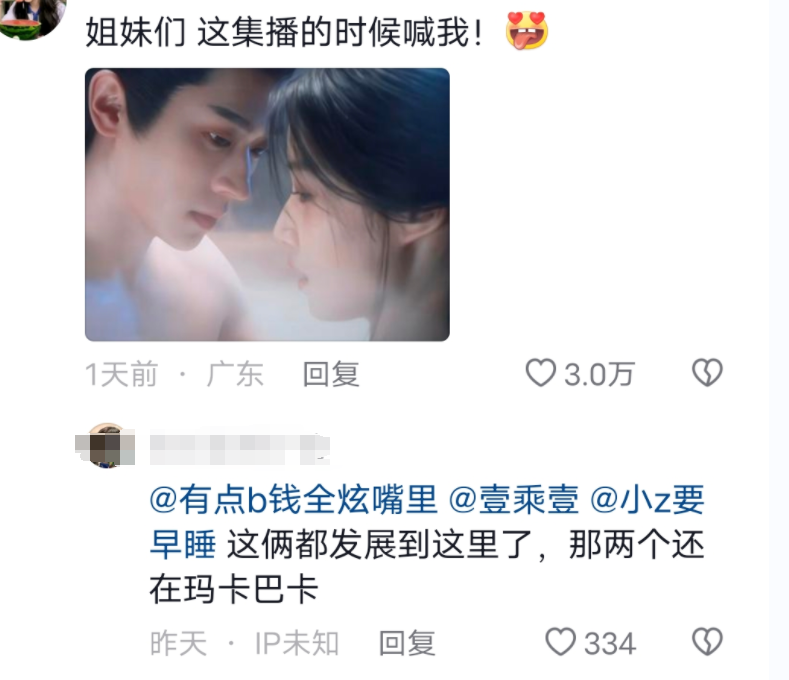Tap the 3.0万 like count
Image resolution: width=789 pixels, height=680 pixels.
click(599, 375)
